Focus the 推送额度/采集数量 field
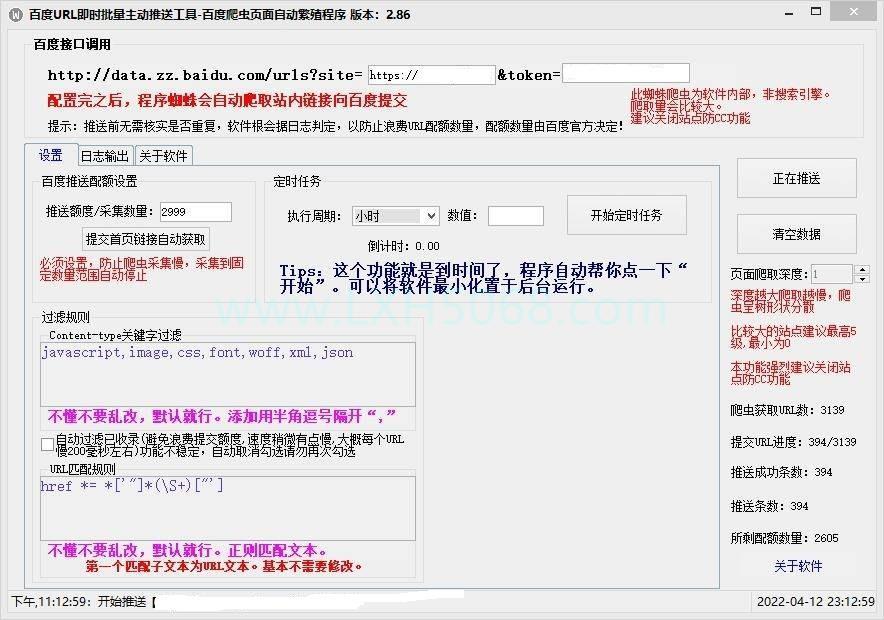Screen dimensions: 884x620 click(196, 212)
